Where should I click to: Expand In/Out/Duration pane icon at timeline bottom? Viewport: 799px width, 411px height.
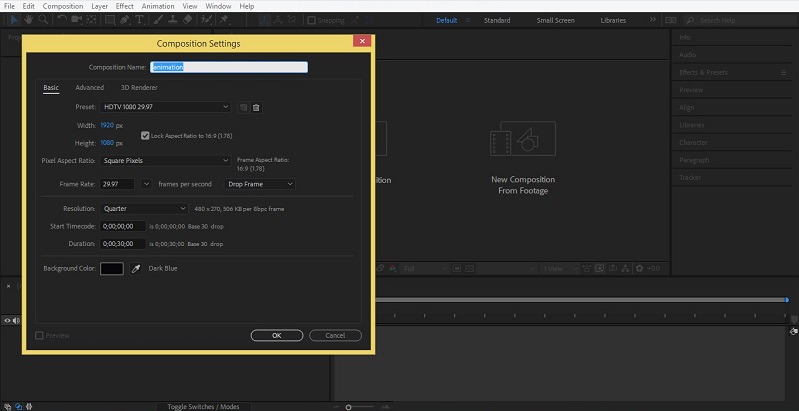[x=29, y=406]
